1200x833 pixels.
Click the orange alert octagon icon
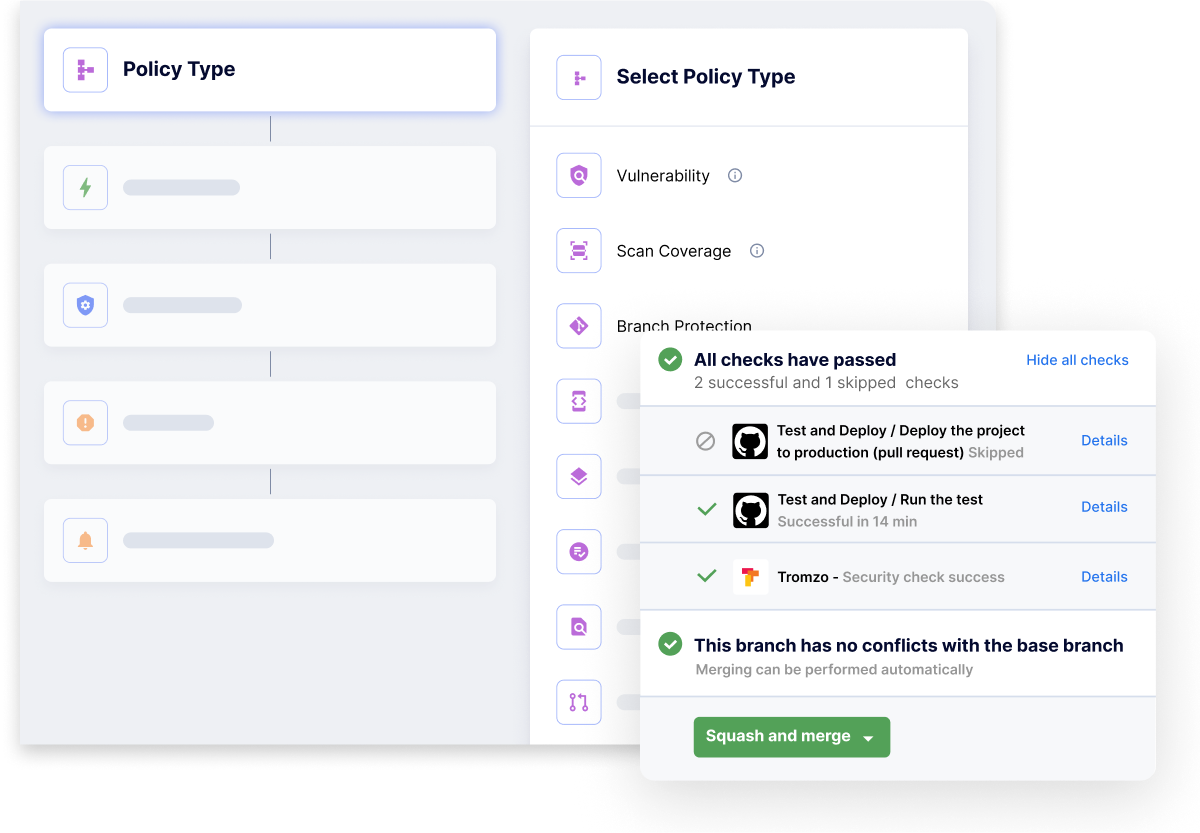(x=85, y=422)
